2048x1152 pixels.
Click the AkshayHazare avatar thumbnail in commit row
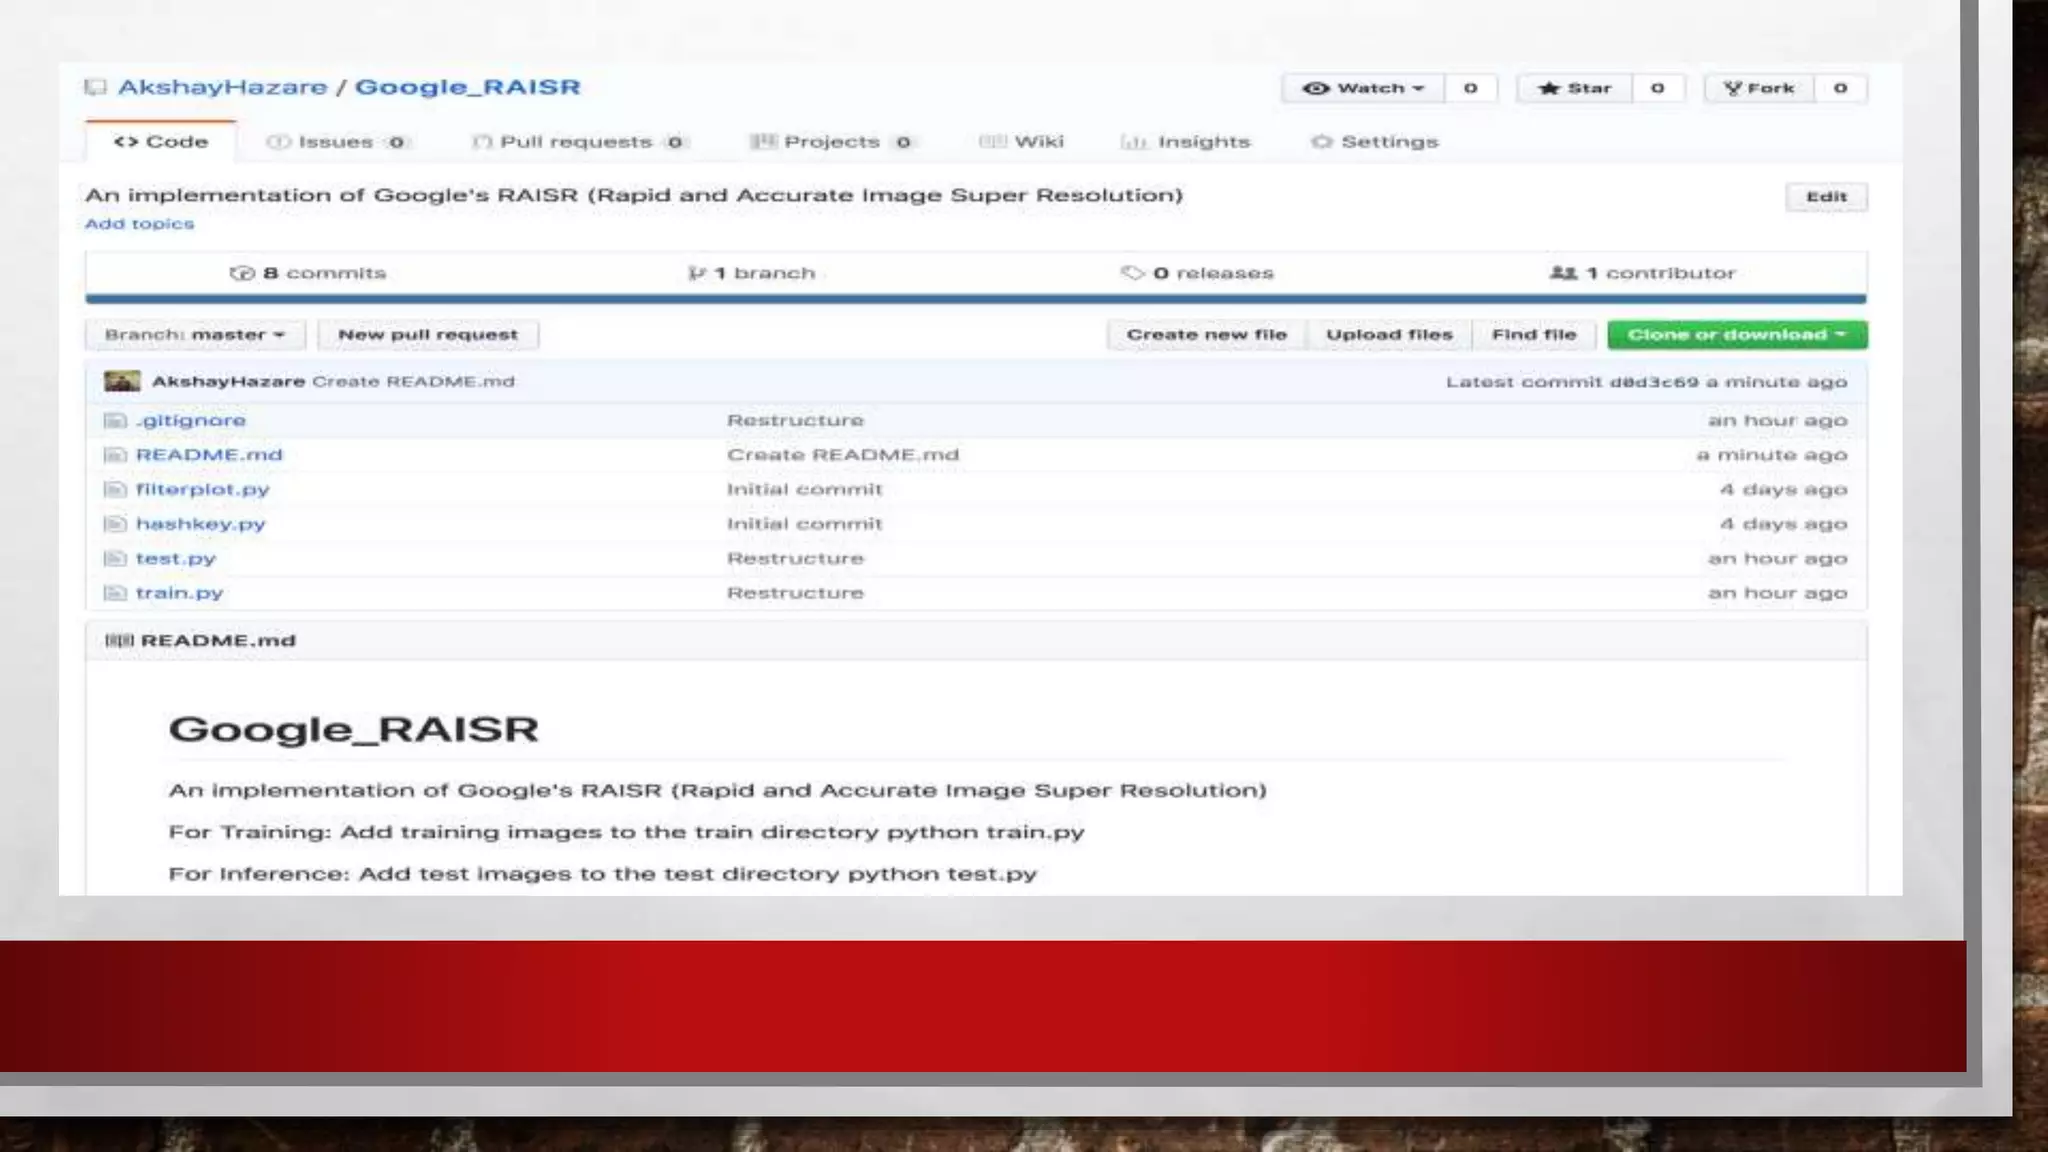tap(122, 381)
